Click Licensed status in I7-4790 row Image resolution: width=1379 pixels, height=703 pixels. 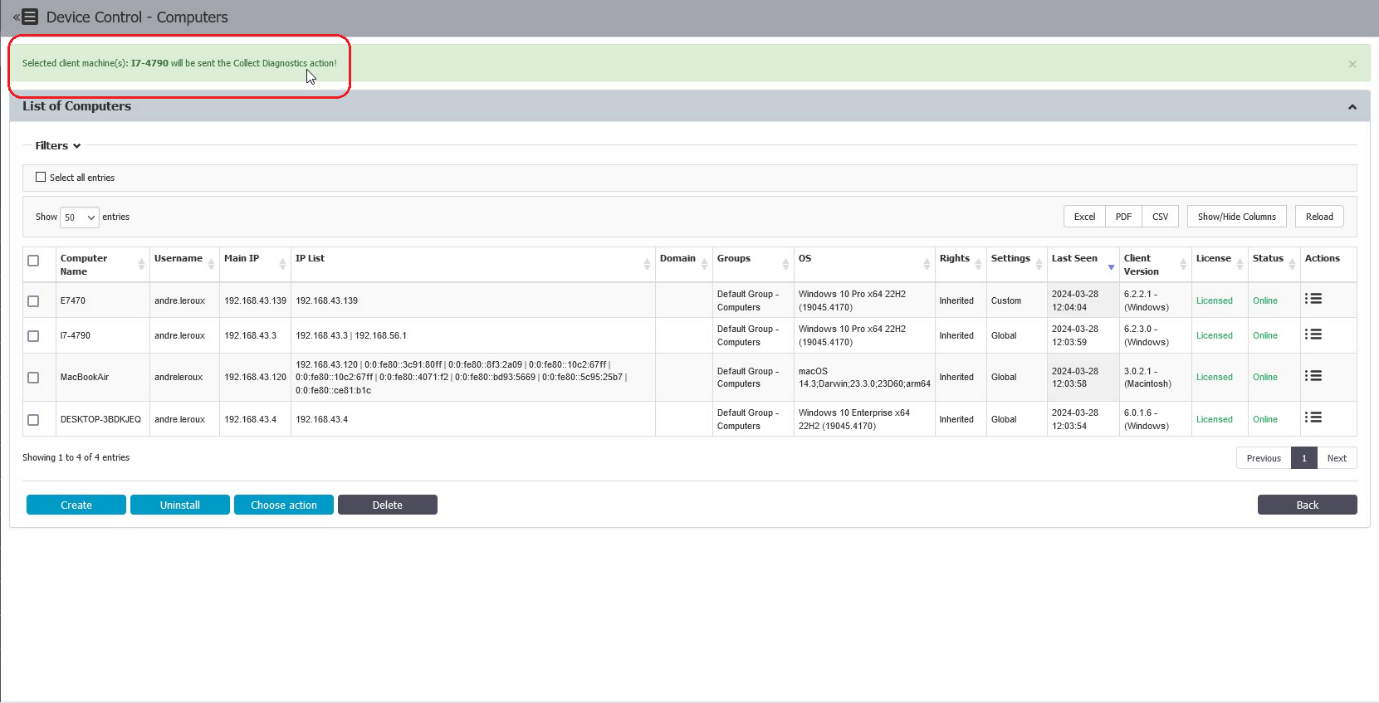coord(1214,336)
